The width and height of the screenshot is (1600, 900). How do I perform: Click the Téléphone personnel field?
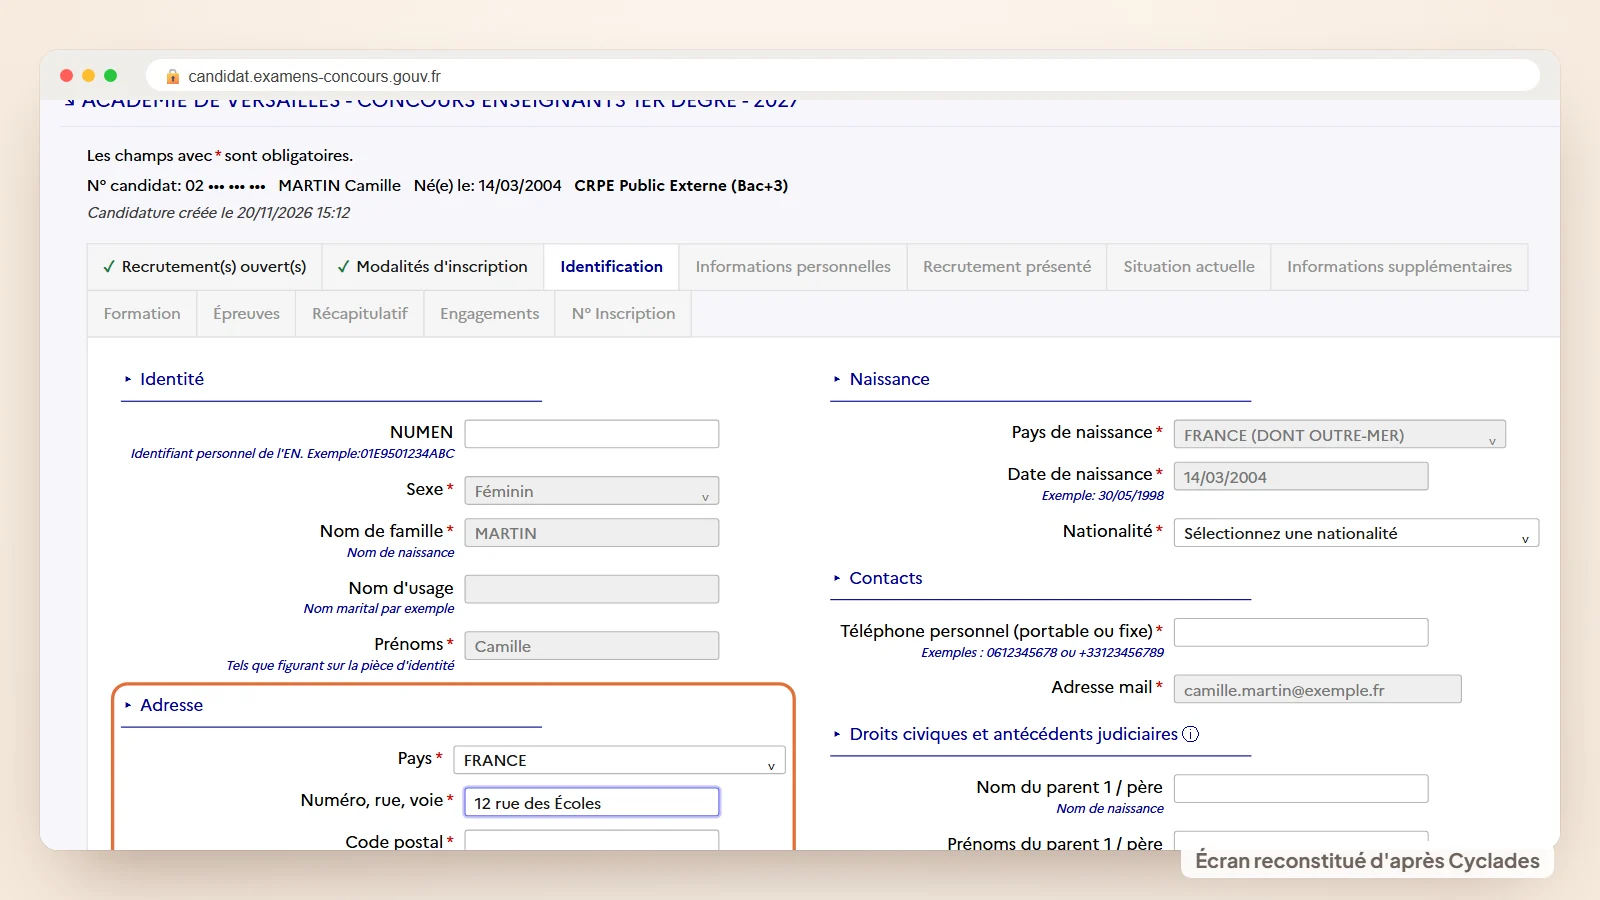pos(1301,632)
